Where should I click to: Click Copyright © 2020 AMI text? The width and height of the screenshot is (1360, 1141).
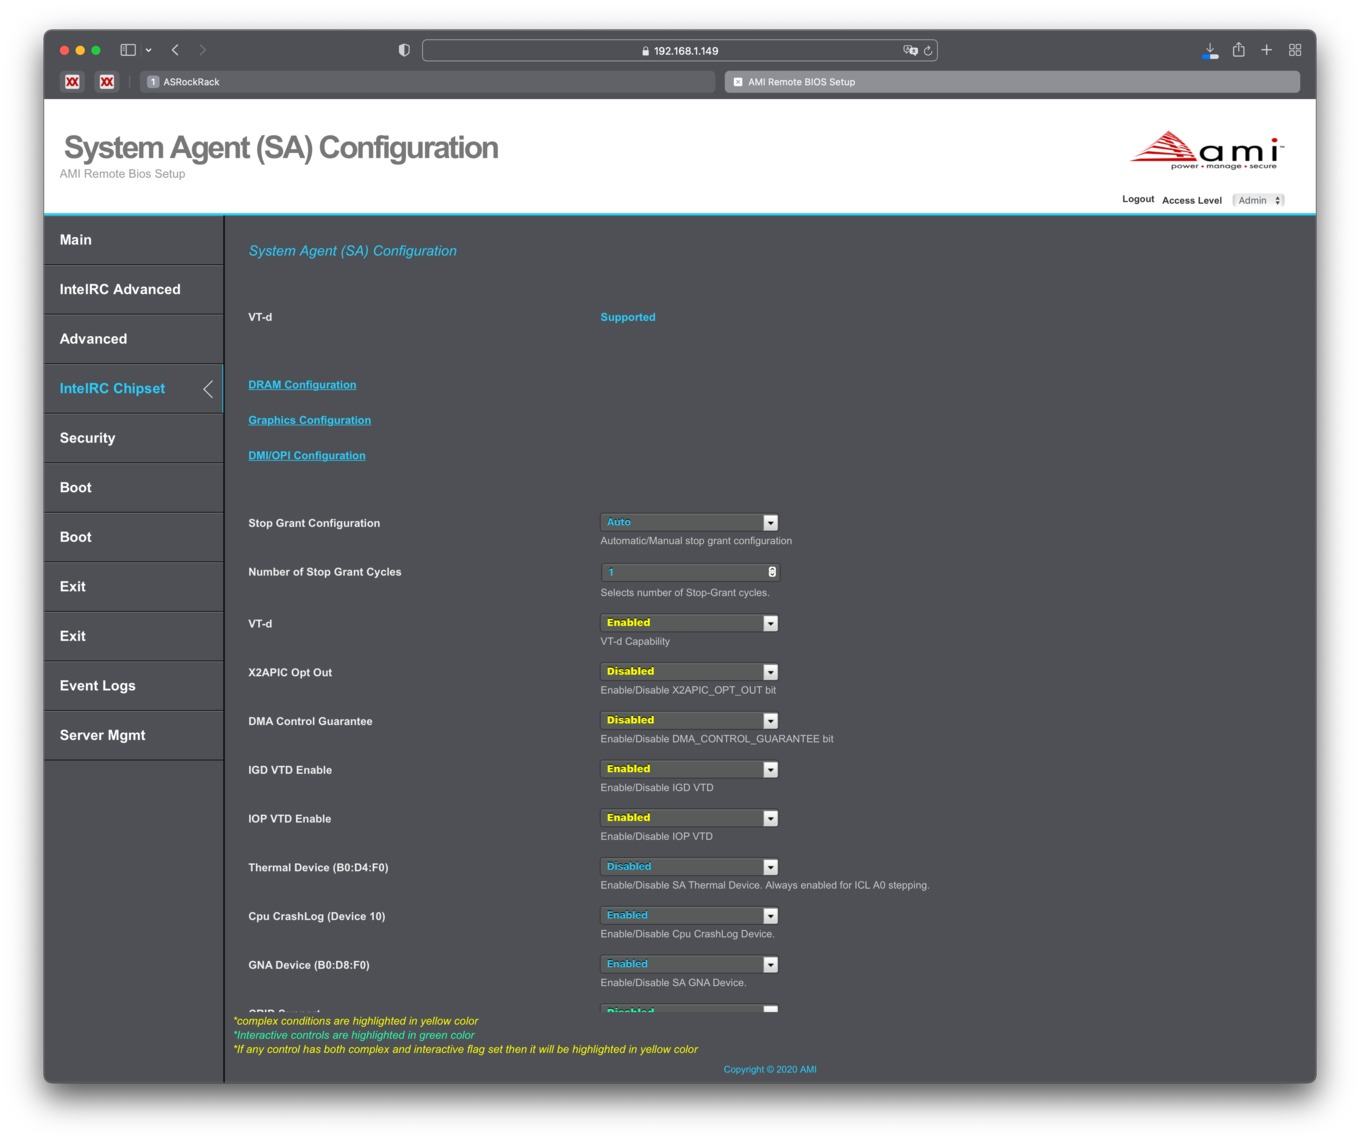click(770, 1070)
